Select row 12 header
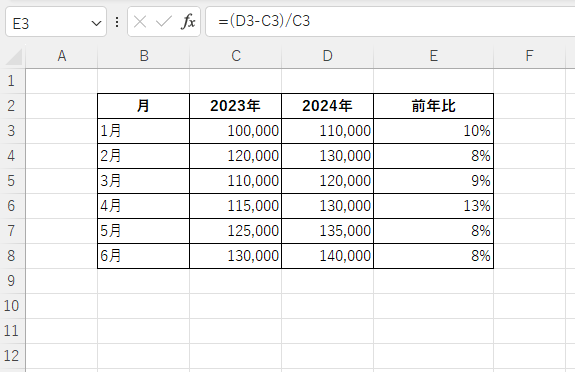 click(12, 355)
